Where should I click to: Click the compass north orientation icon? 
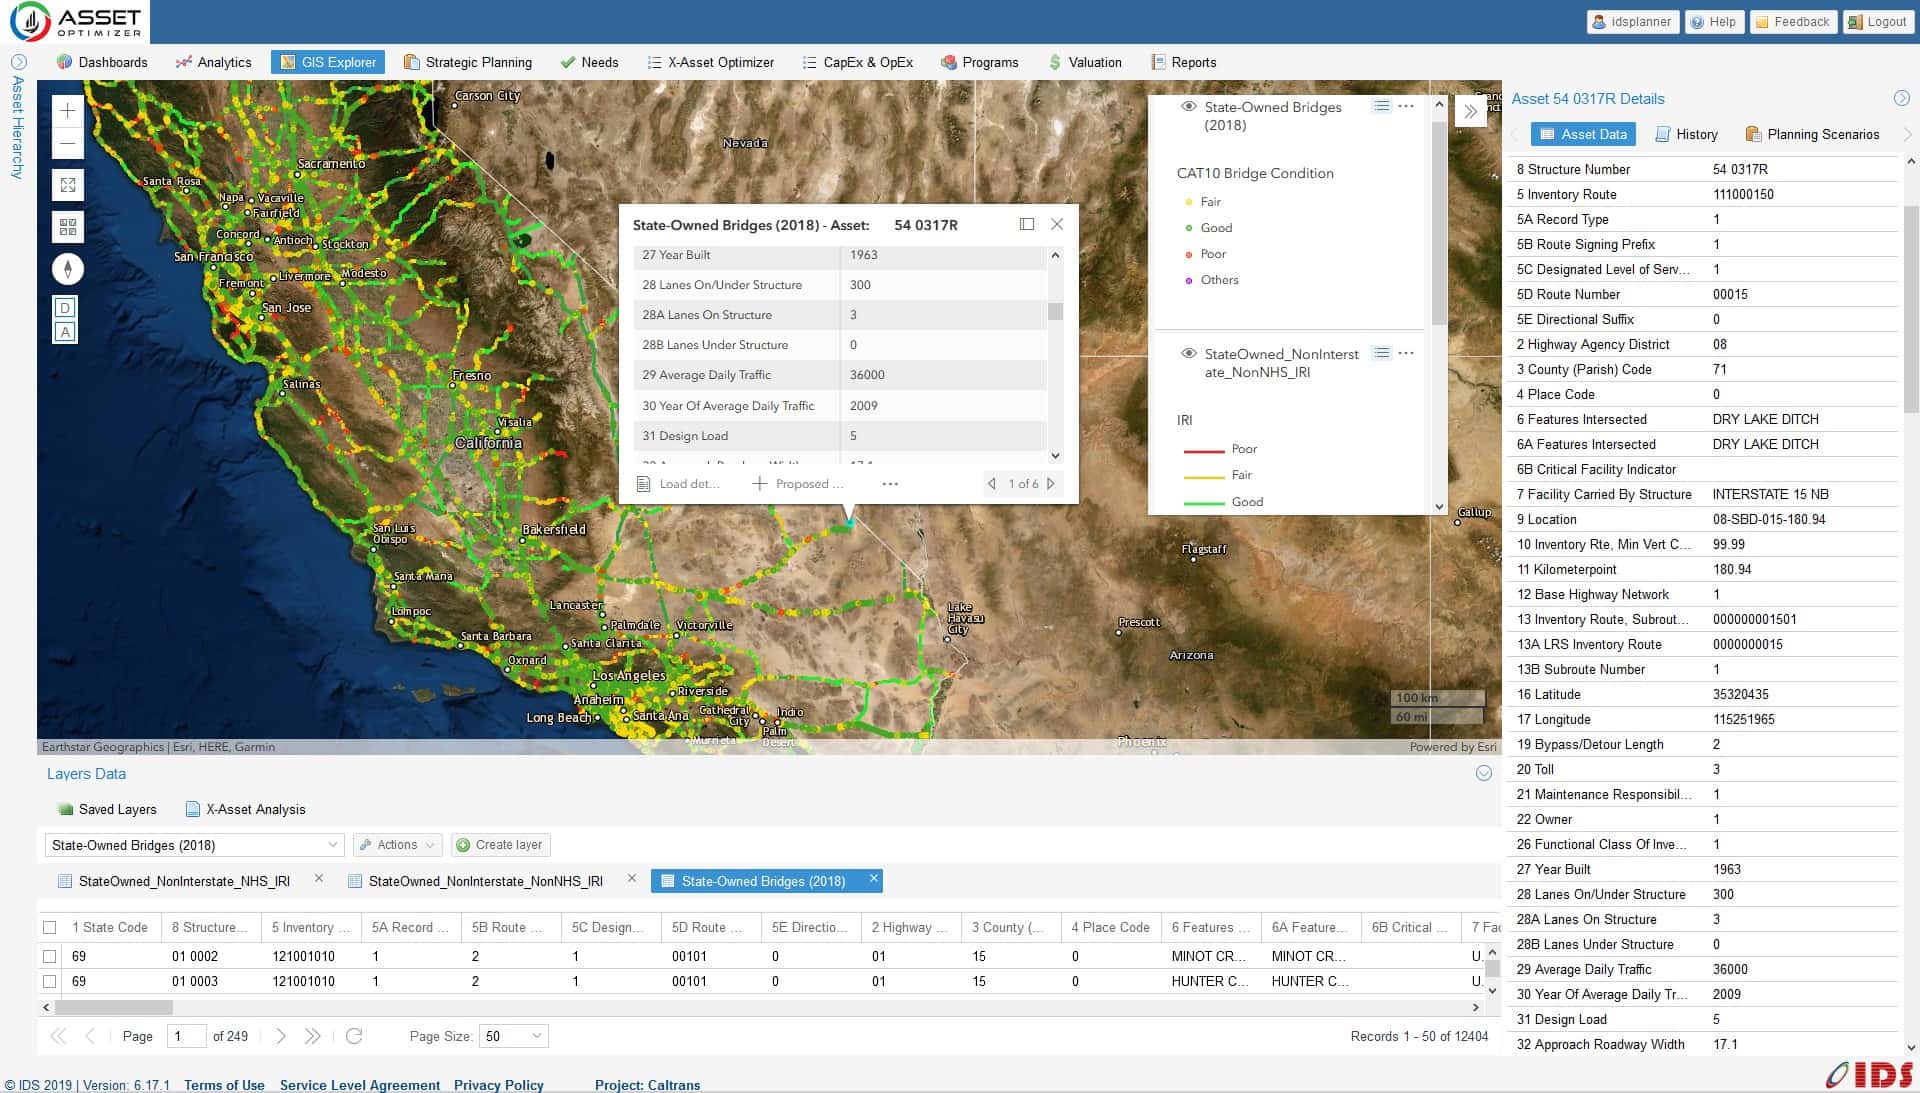coord(67,269)
